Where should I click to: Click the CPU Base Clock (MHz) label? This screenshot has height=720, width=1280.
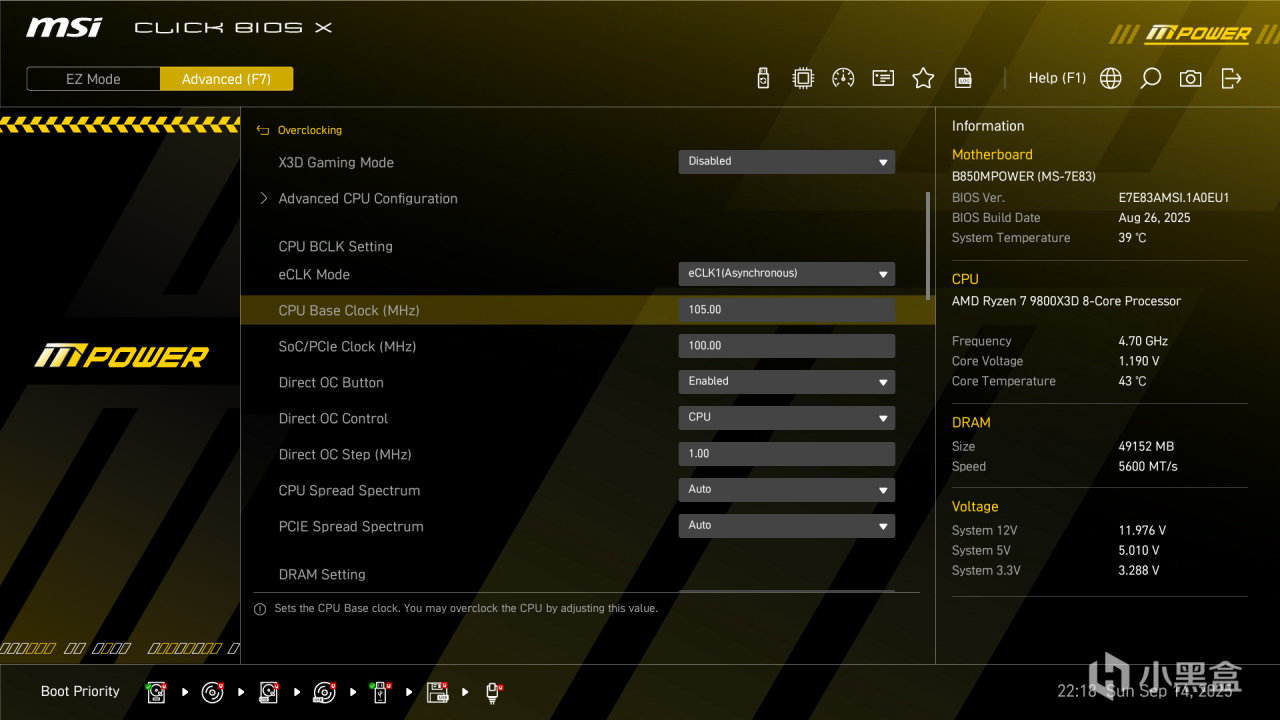349,310
